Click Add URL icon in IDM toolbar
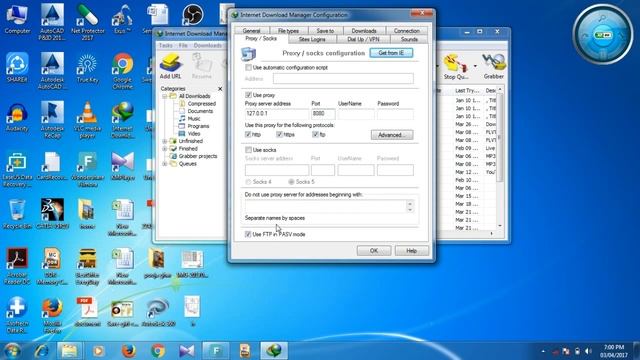This screenshot has height=360, width=640. (171, 66)
